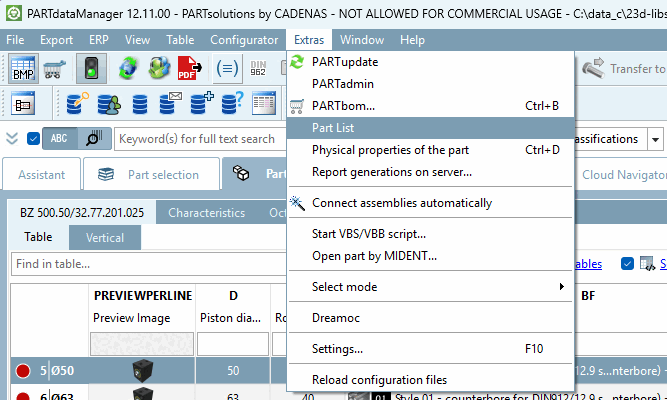The width and height of the screenshot is (667, 400).
Task: Click the Find in table... field
Action: coord(149,264)
